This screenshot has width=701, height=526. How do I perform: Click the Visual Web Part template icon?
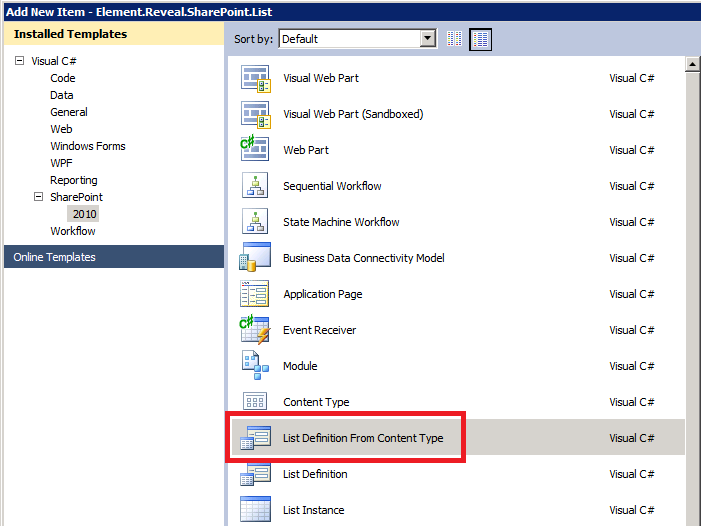[255, 79]
